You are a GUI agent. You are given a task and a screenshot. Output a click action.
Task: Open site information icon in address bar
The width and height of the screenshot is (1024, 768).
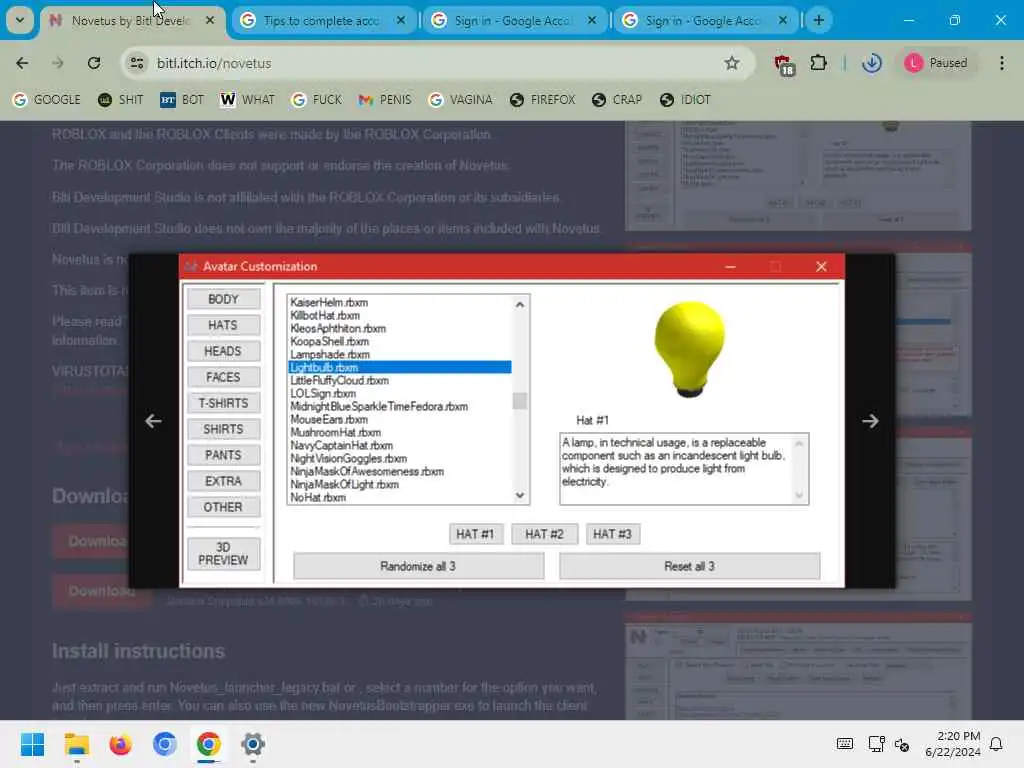point(136,63)
